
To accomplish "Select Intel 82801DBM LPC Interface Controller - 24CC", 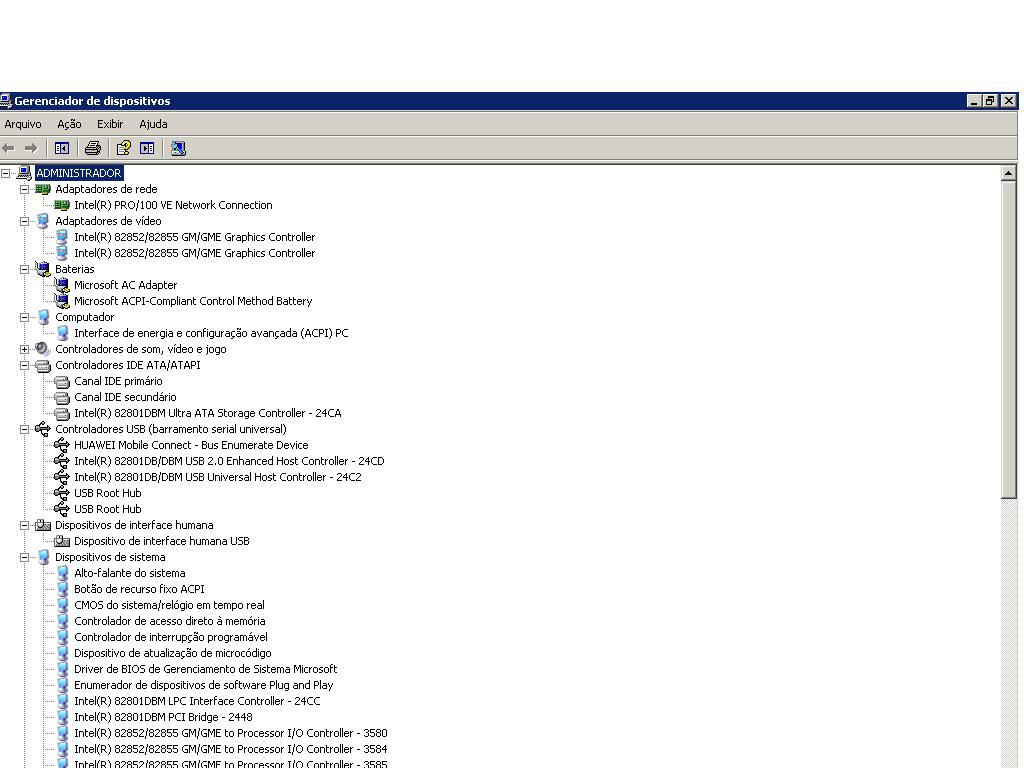I will [197, 701].
